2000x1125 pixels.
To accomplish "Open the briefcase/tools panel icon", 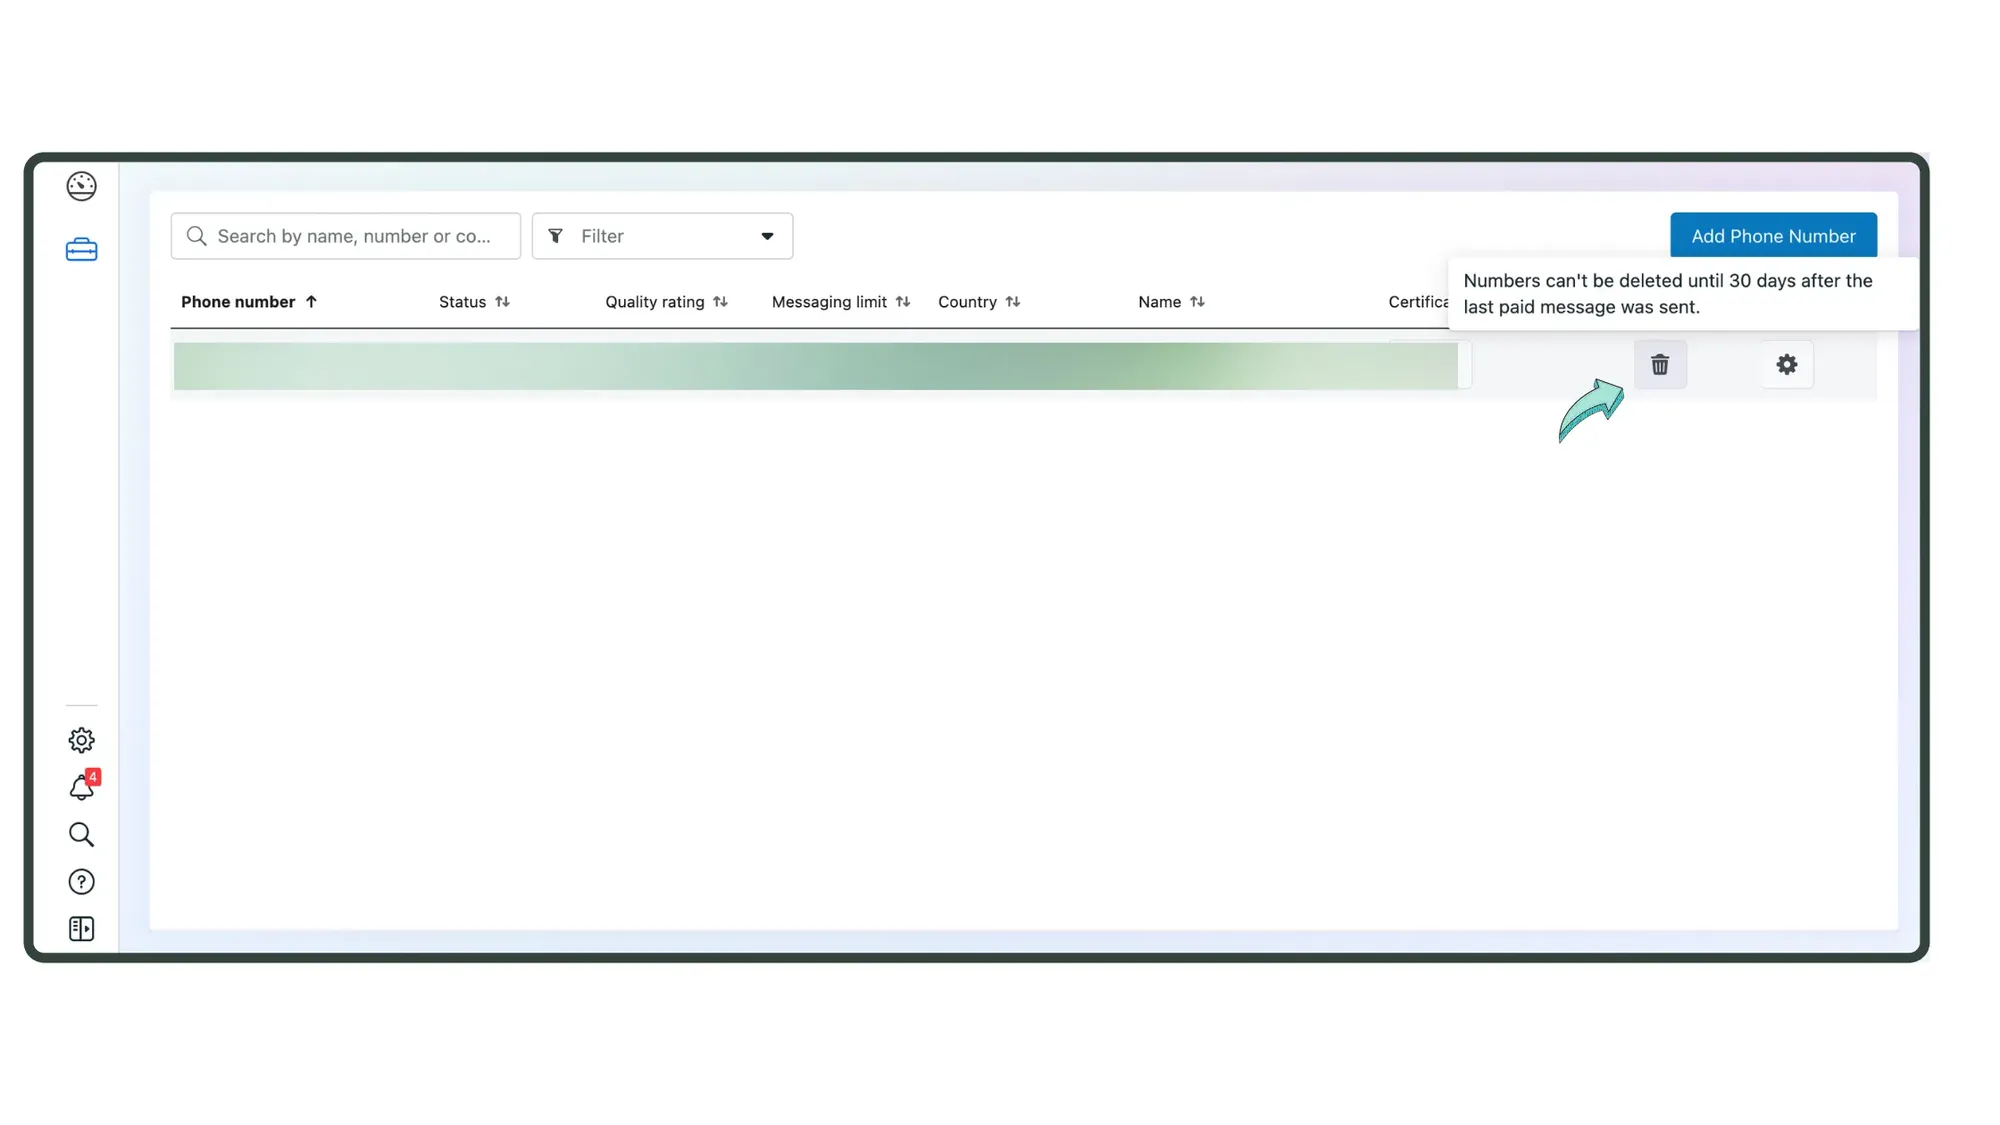I will pos(81,249).
